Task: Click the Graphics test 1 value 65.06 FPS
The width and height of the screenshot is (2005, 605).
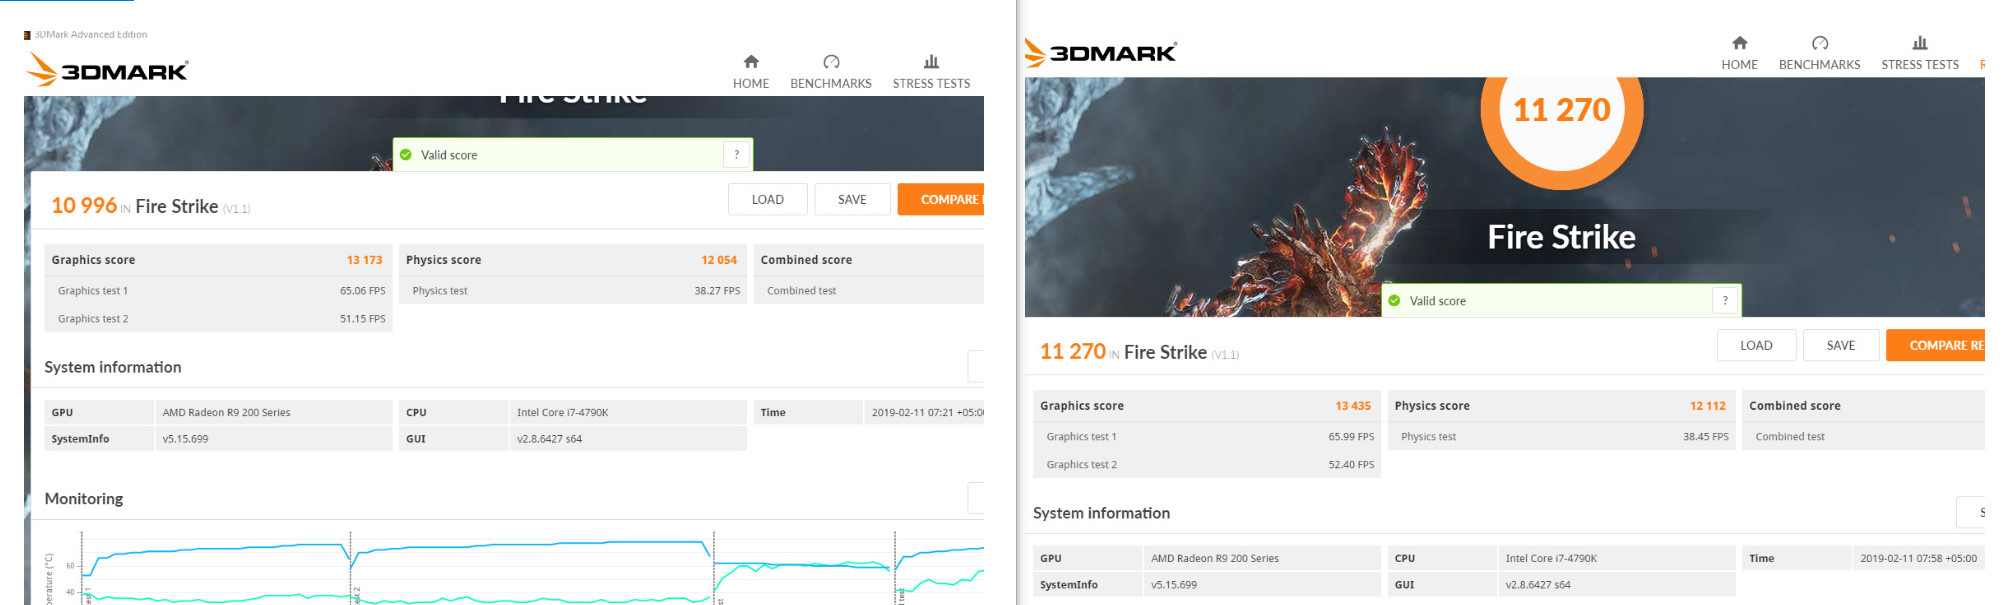Action: click(x=362, y=291)
